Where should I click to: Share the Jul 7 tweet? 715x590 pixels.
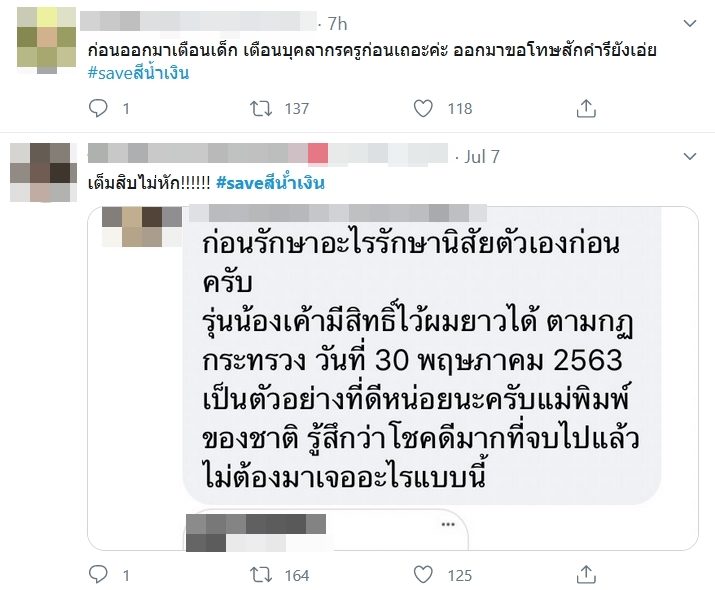586,574
